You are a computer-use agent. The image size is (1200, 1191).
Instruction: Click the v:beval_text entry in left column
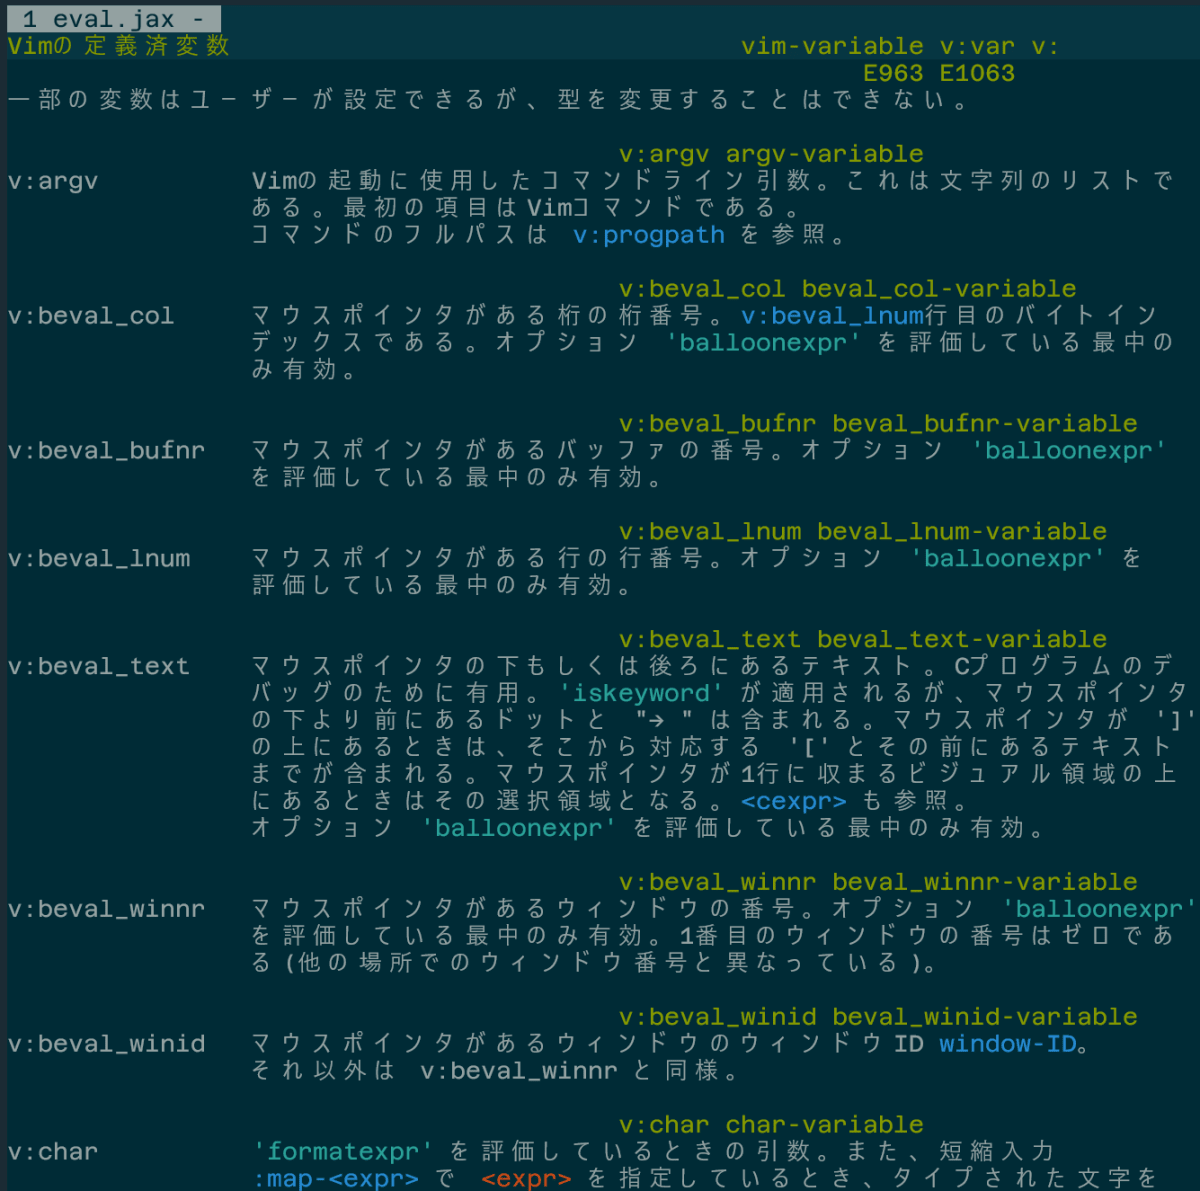99,667
